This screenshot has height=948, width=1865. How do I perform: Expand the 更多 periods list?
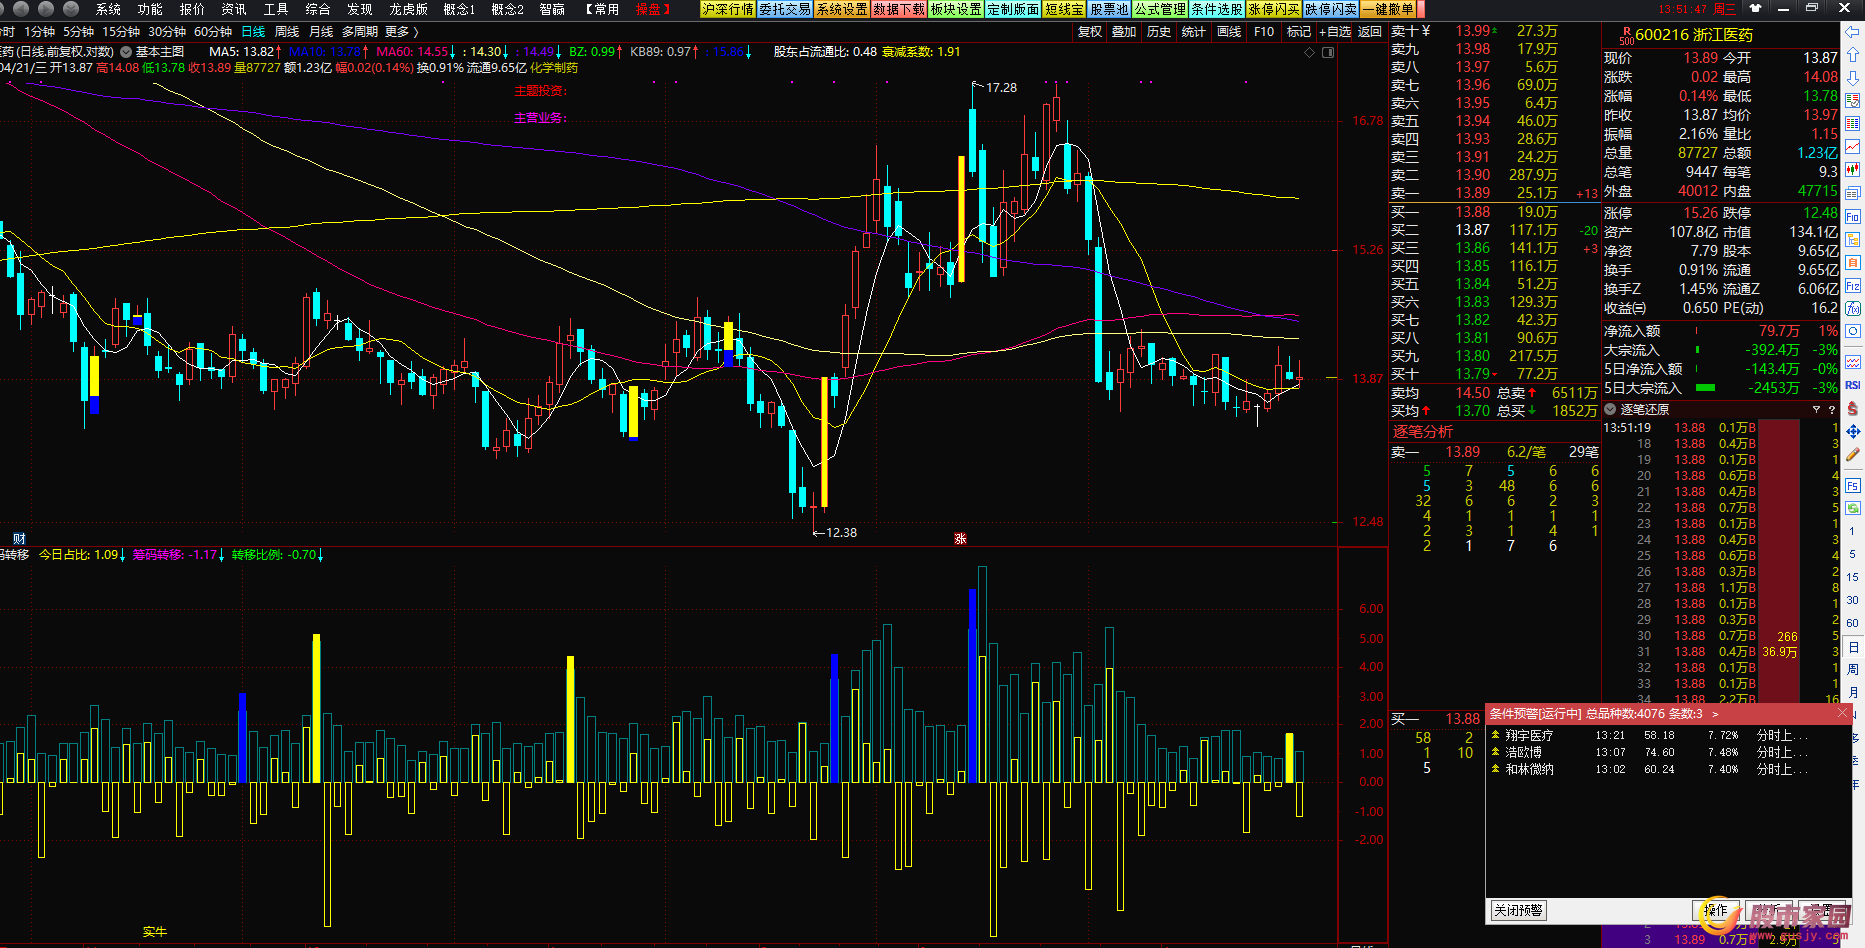401,32
